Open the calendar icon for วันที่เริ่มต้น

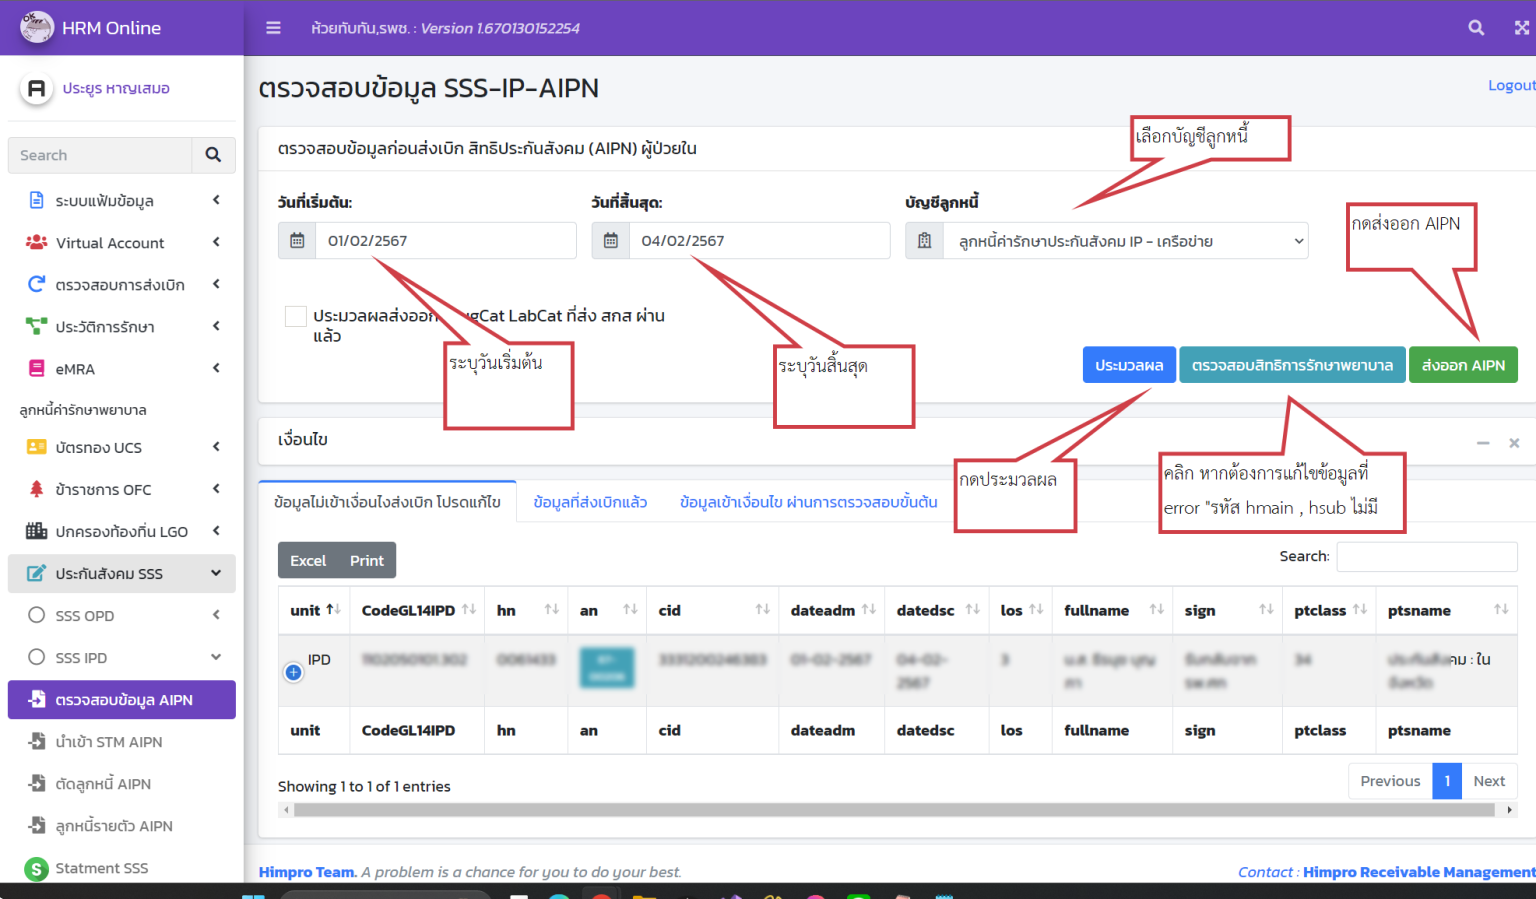(x=297, y=240)
